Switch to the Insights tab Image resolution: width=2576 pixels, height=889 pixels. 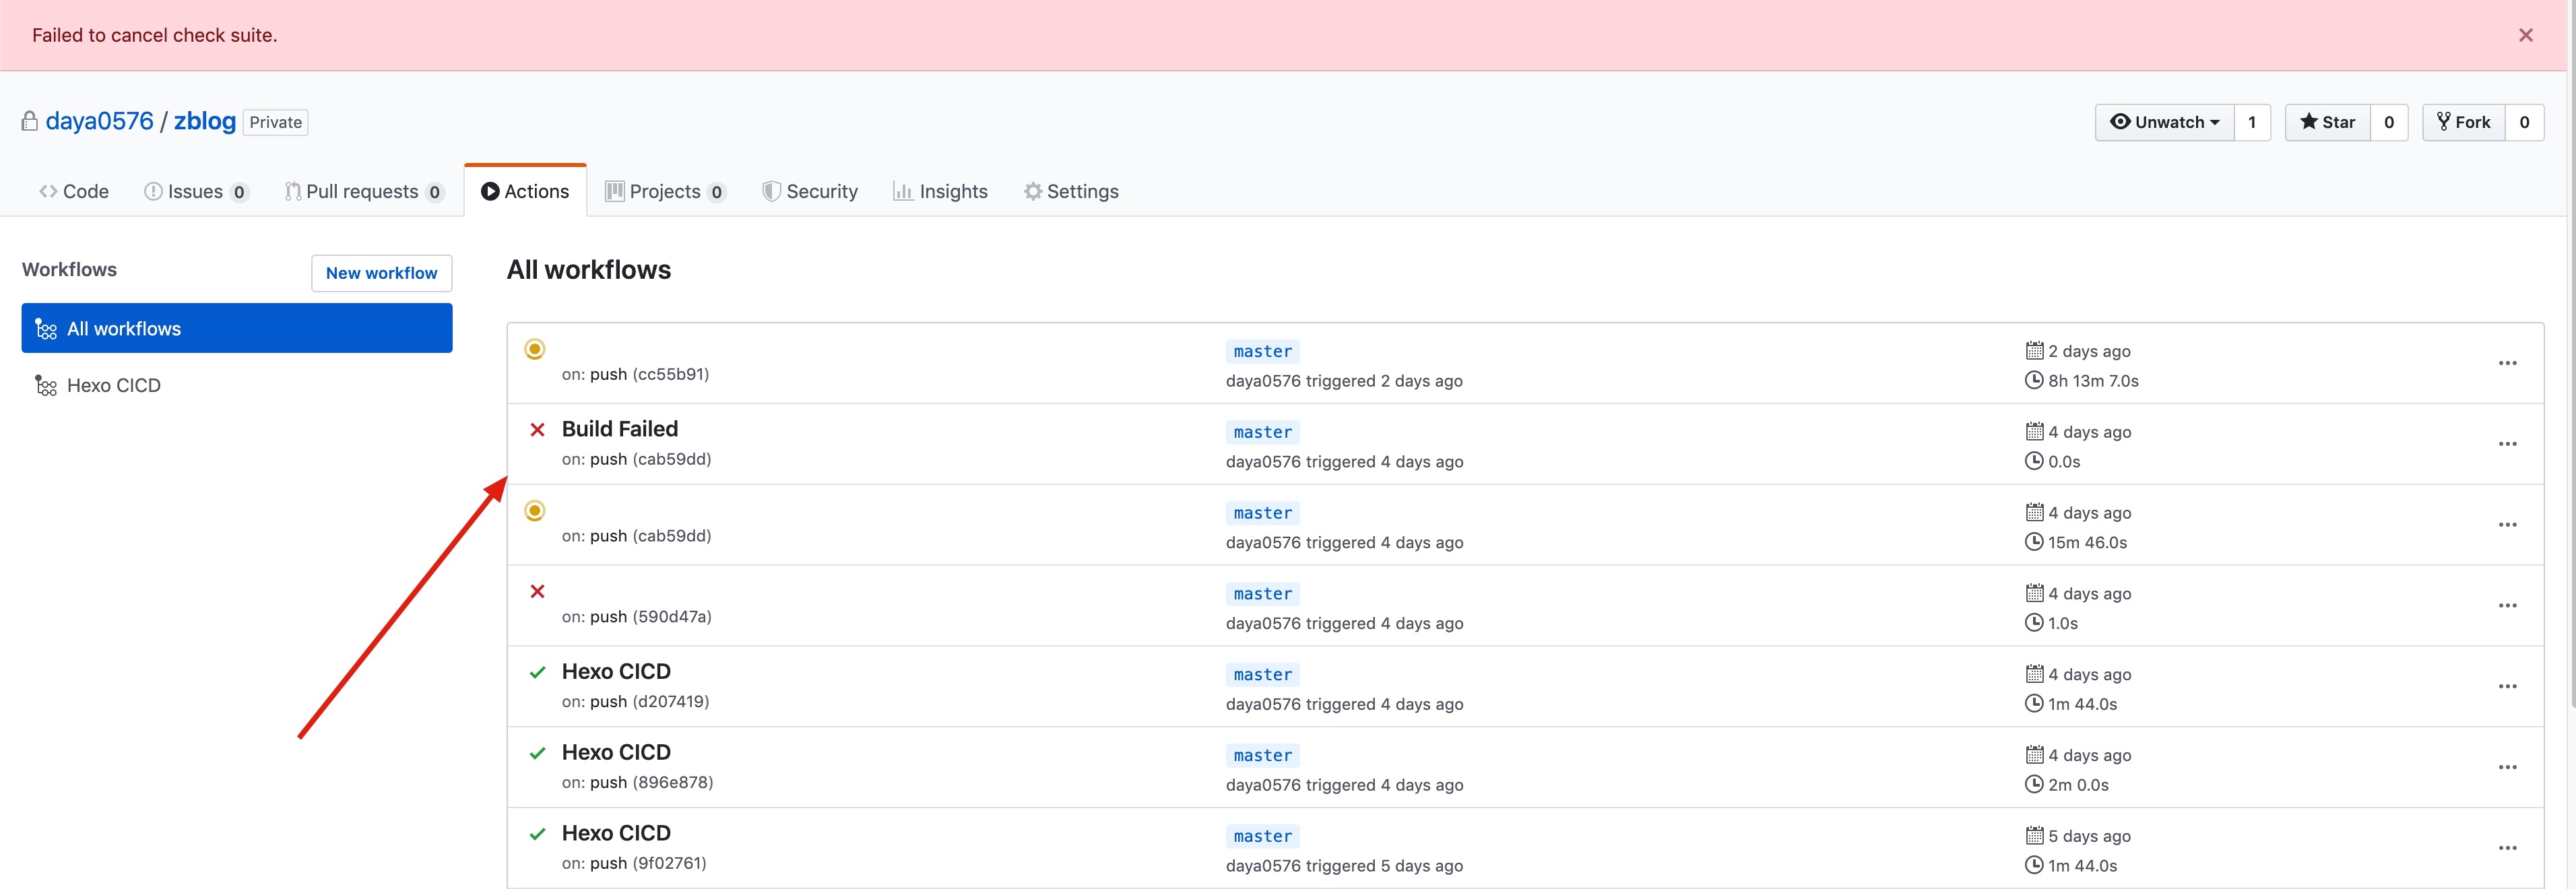940,191
